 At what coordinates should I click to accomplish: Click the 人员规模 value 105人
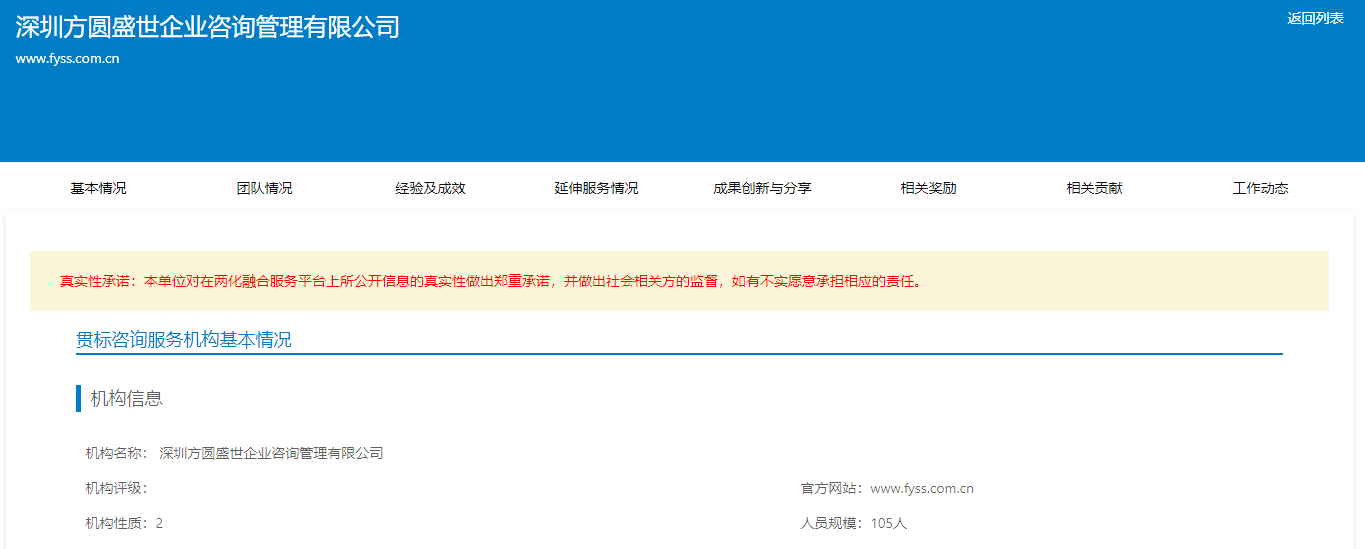click(x=888, y=523)
